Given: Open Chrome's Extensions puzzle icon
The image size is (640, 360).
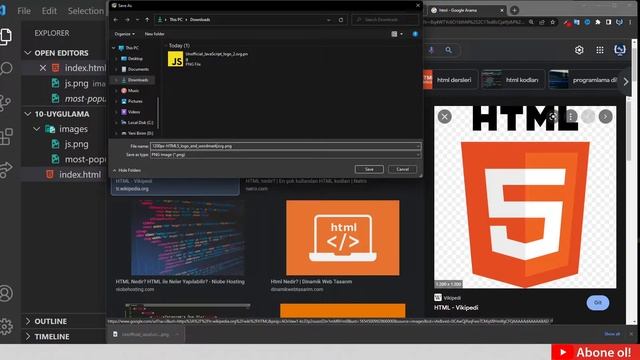Looking at the screenshot, I should [x=598, y=22].
